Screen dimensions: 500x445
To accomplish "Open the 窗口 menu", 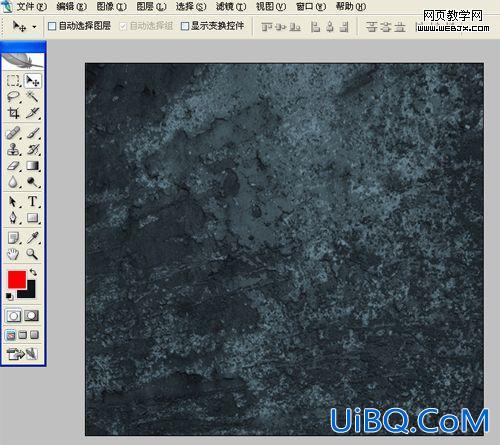I will [311, 6].
